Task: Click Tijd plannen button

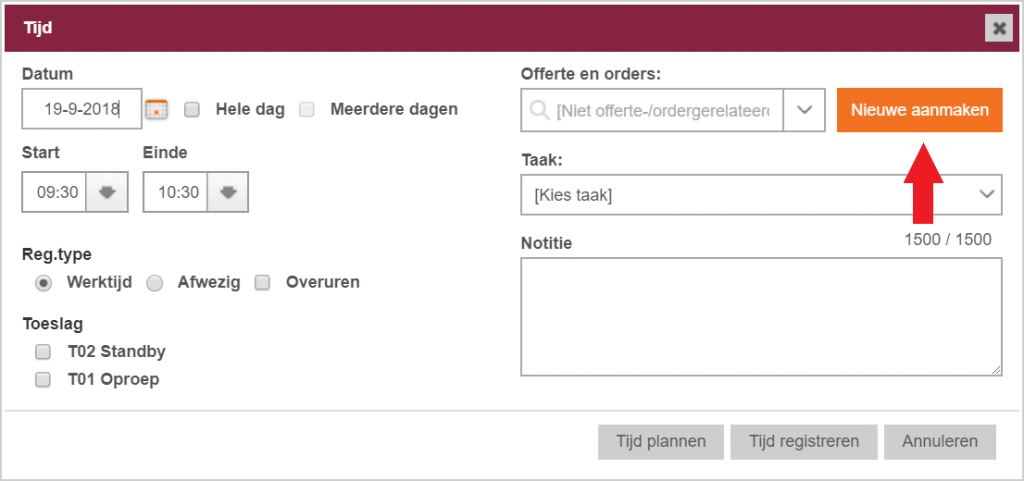Action: (x=661, y=442)
